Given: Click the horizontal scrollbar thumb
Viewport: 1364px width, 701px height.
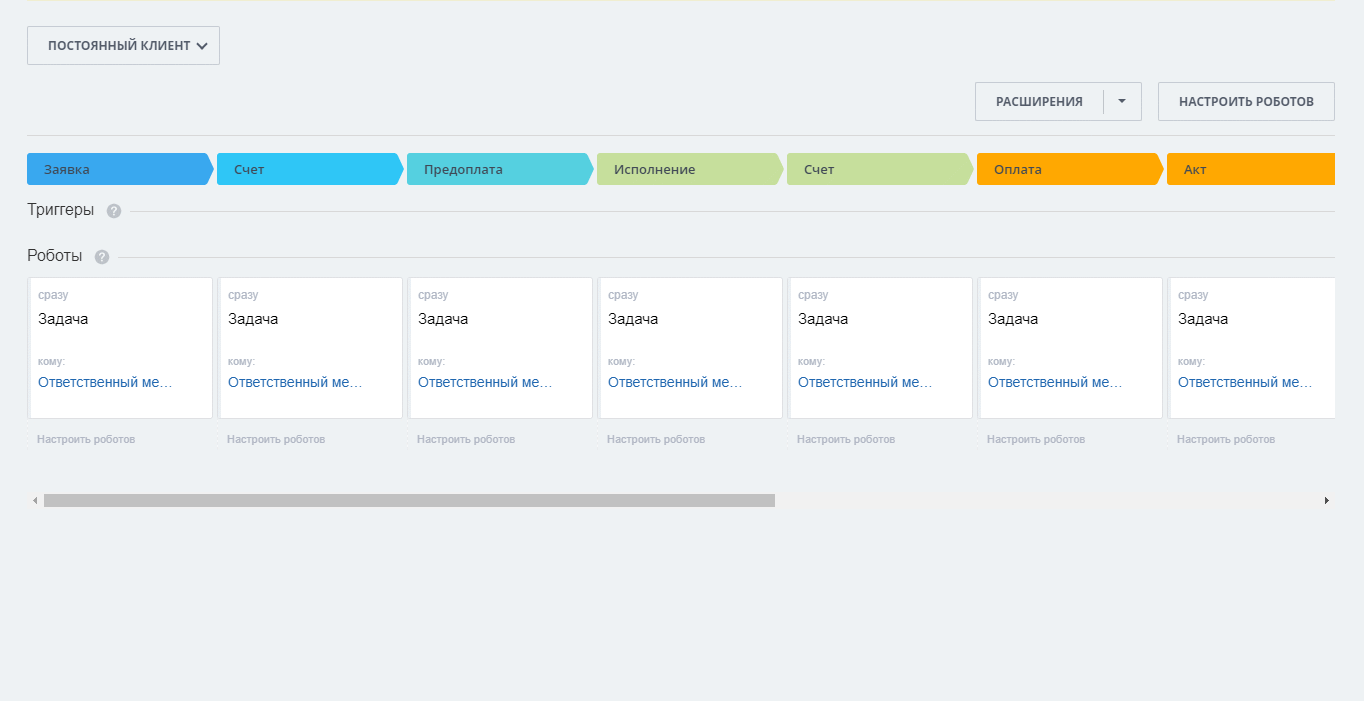Looking at the screenshot, I should [409, 500].
